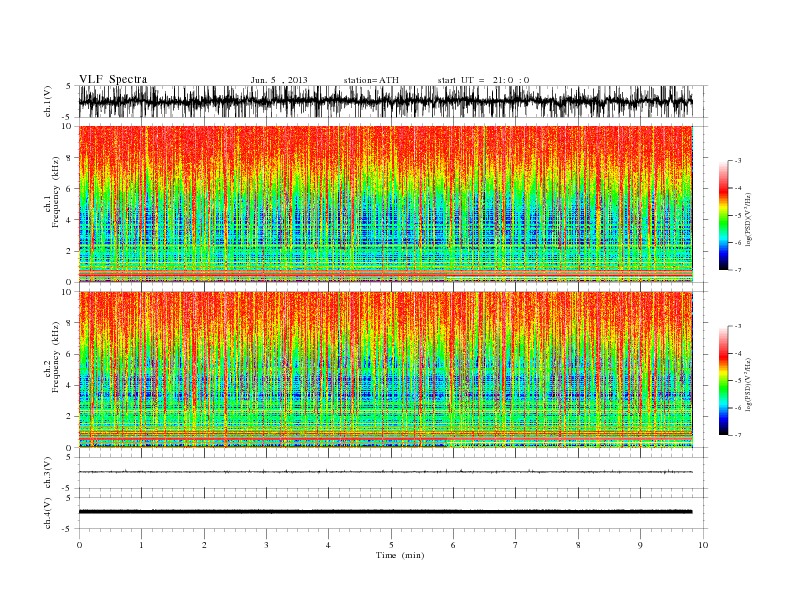Click the "ch.3(V)" y-axis label
Viewport: 792px width, 612px height.
pos(48,473)
